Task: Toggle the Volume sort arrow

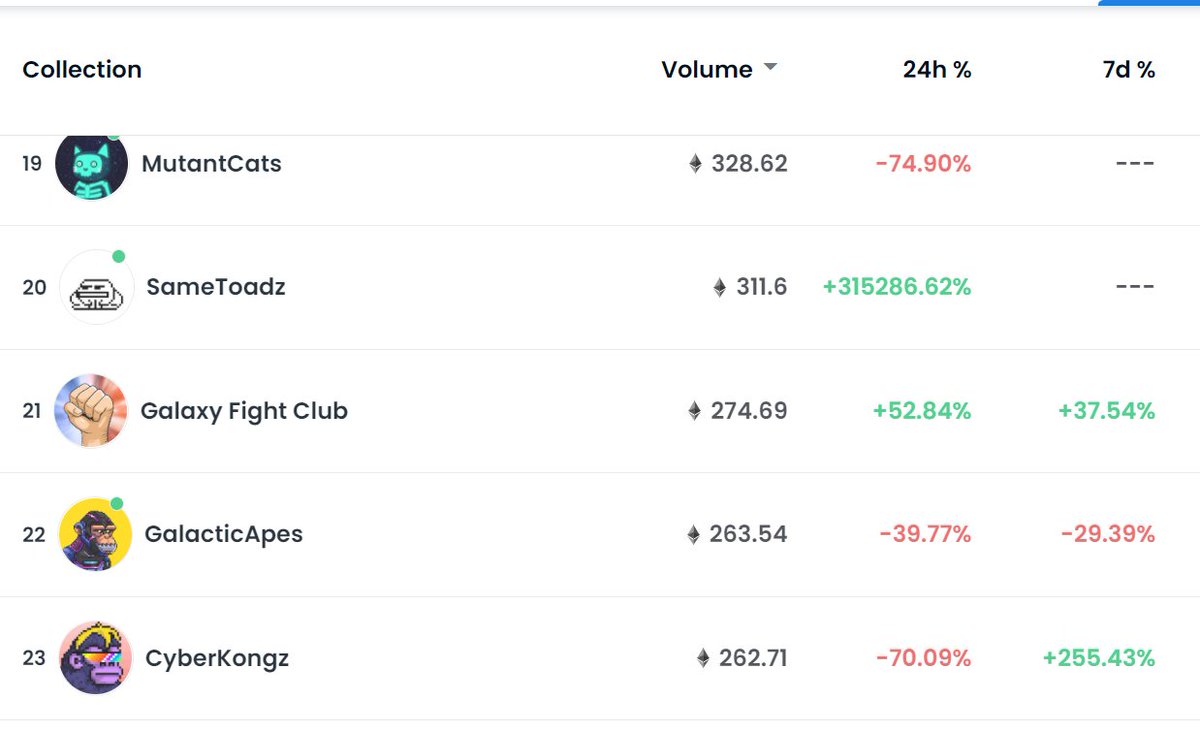Action: (x=770, y=68)
